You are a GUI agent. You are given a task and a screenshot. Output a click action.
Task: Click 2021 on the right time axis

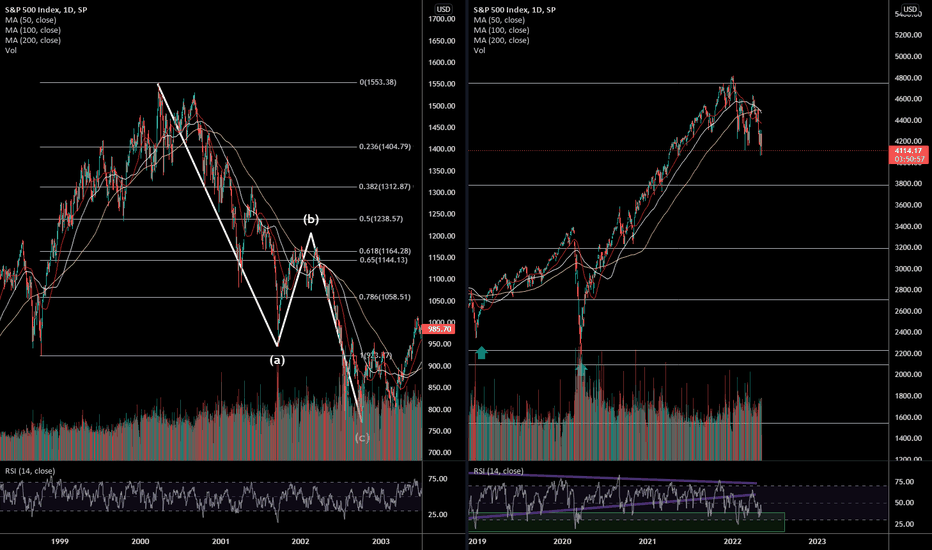point(647,541)
